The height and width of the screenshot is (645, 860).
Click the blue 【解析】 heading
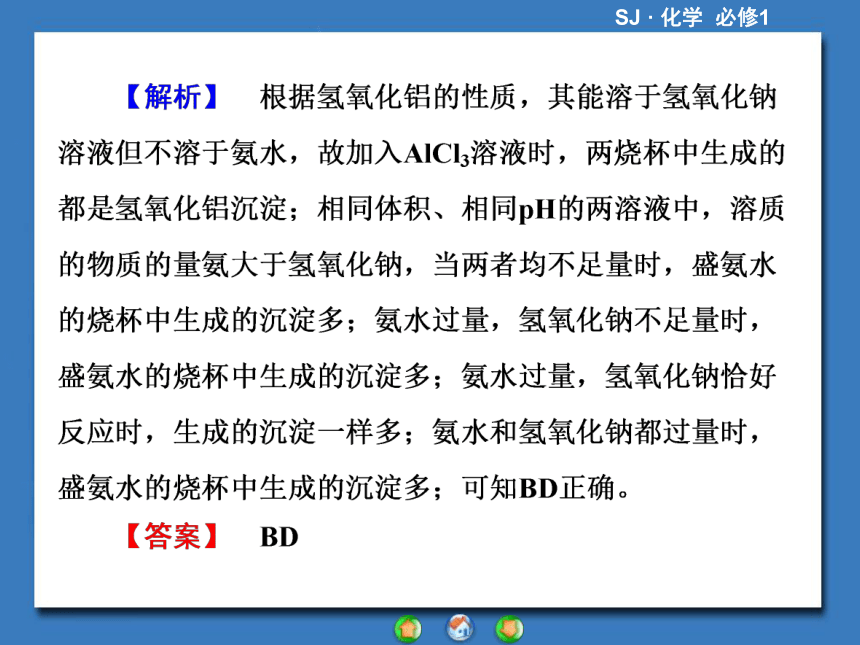click(x=172, y=97)
